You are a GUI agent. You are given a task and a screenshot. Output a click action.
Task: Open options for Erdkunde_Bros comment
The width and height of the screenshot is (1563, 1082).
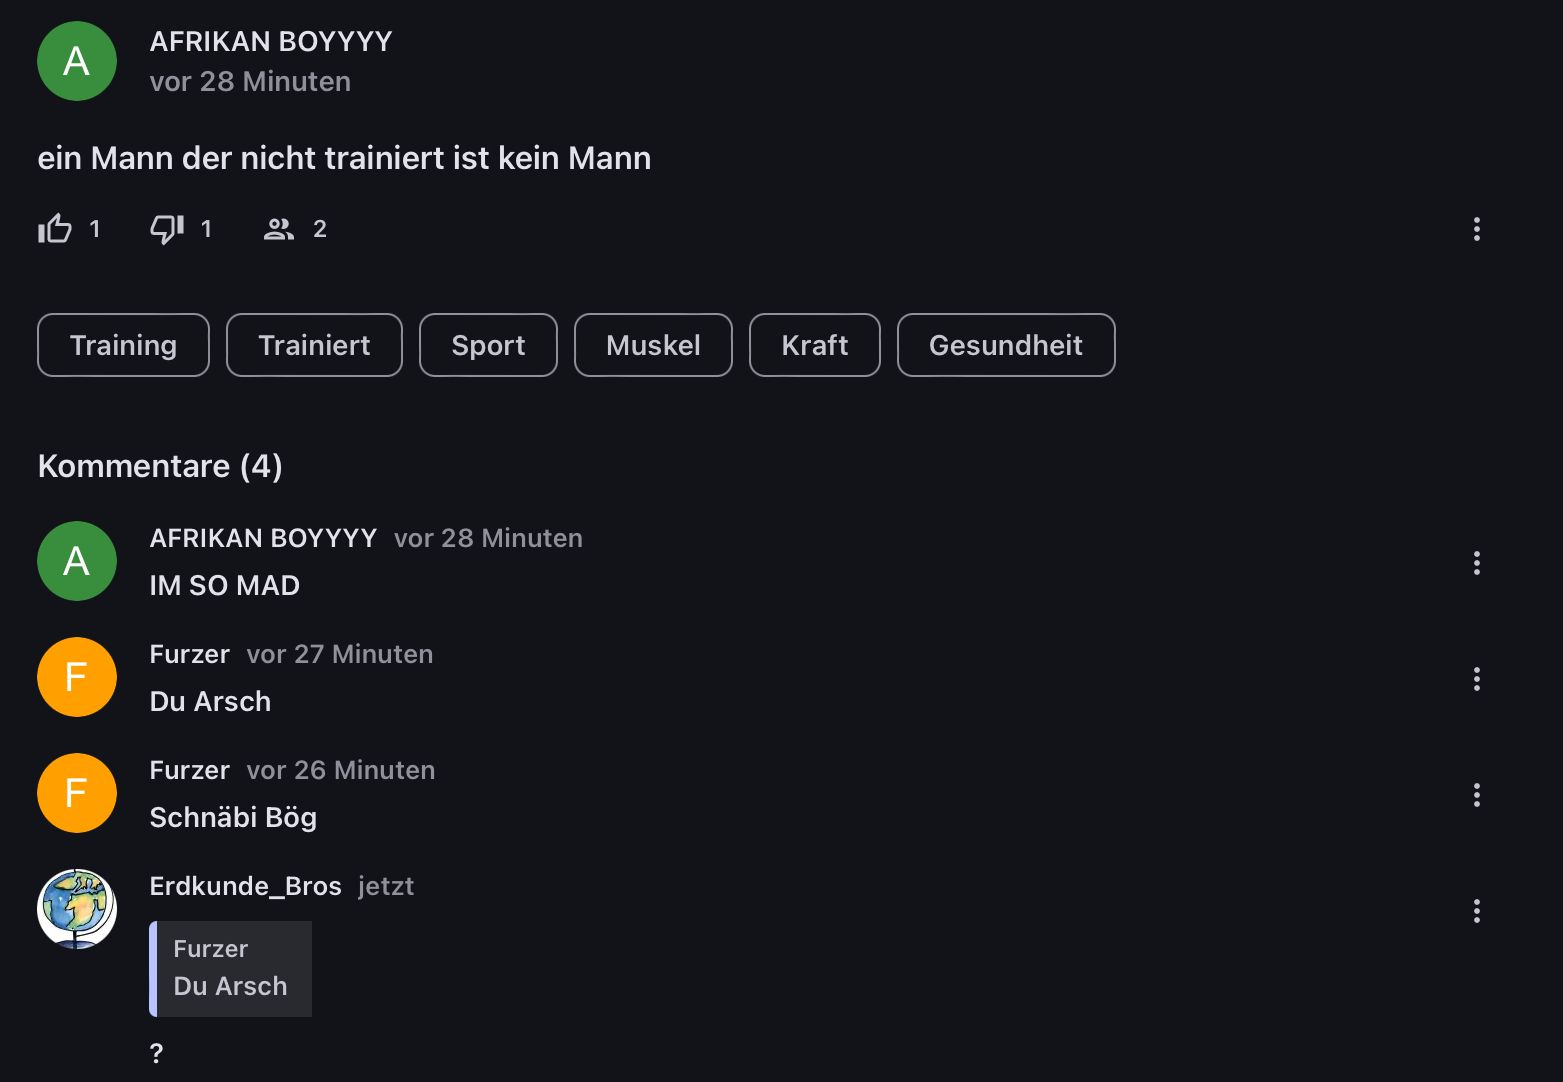click(x=1476, y=911)
